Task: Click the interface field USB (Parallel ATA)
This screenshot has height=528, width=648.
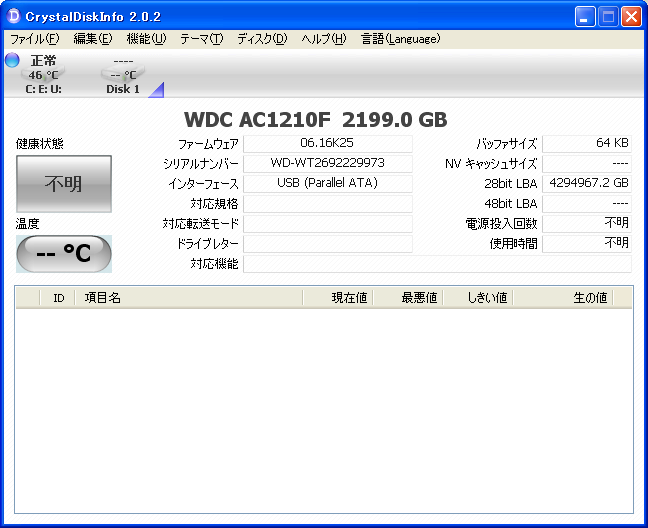Action: 327,183
